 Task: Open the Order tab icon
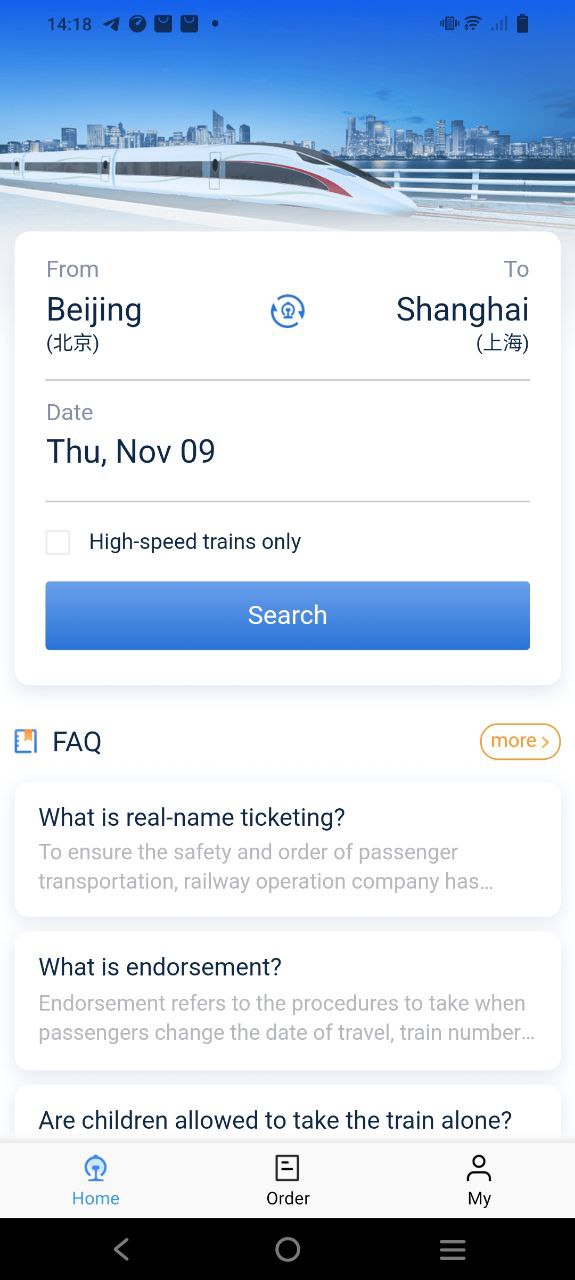point(288,1167)
